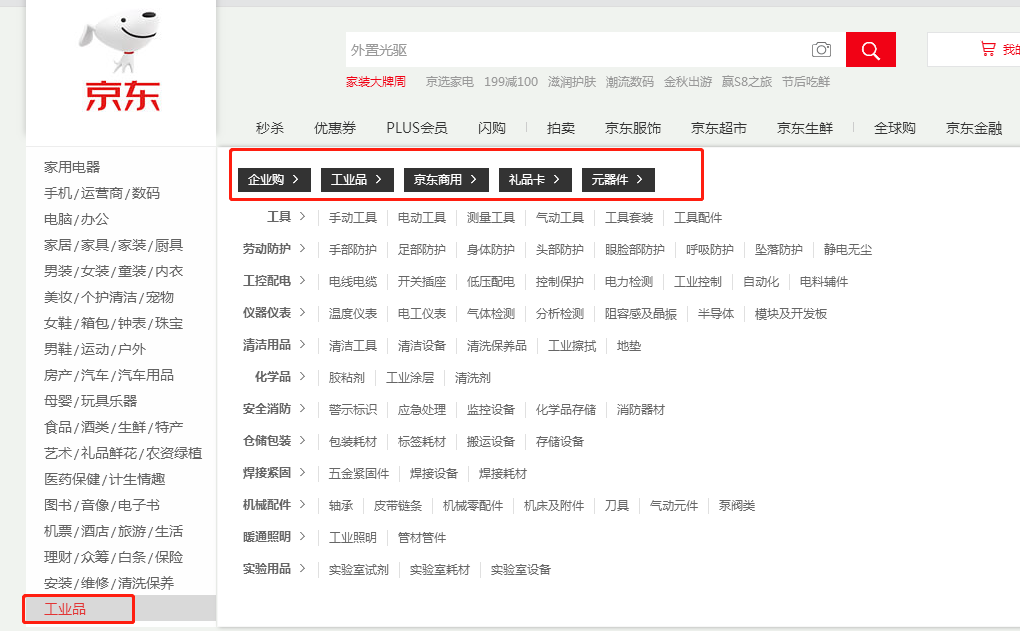1020x631 pixels.
Task: Expand the 机械配件 category row
Action: [x=274, y=504]
